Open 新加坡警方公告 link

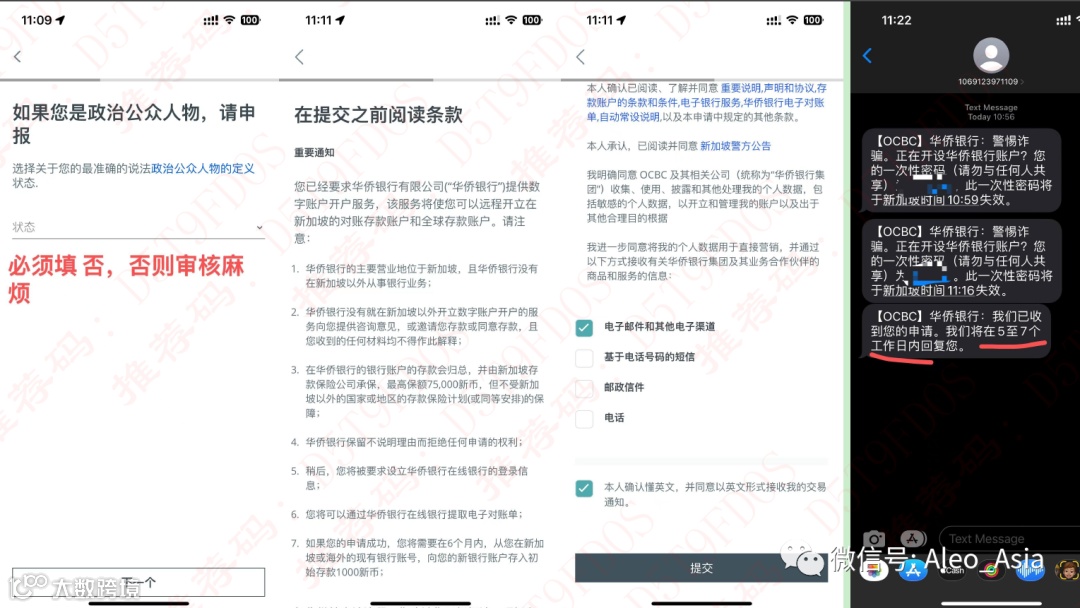(735, 146)
